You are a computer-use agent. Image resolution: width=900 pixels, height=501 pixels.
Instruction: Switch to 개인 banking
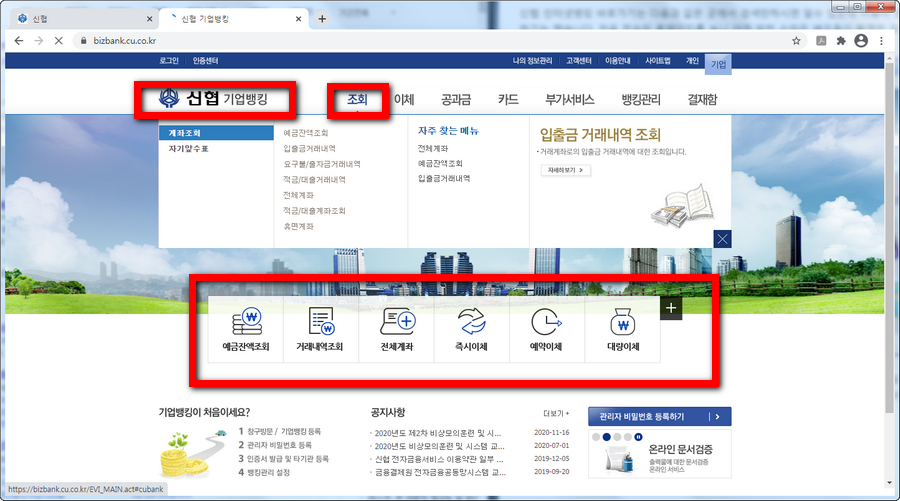click(x=692, y=60)
